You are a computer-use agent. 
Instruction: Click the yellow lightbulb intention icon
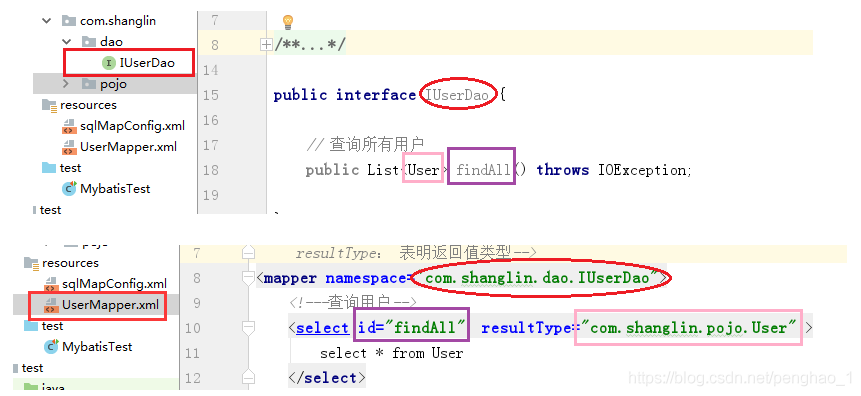tap(288, 22)
